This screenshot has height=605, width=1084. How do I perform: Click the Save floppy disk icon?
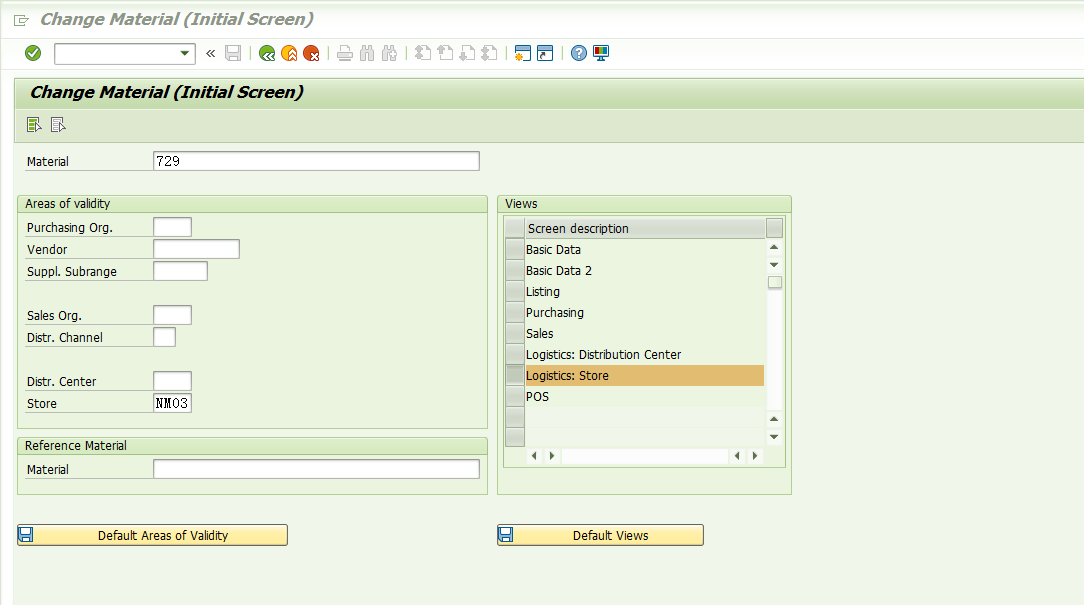pyautogui.click(x=233, y=53)
